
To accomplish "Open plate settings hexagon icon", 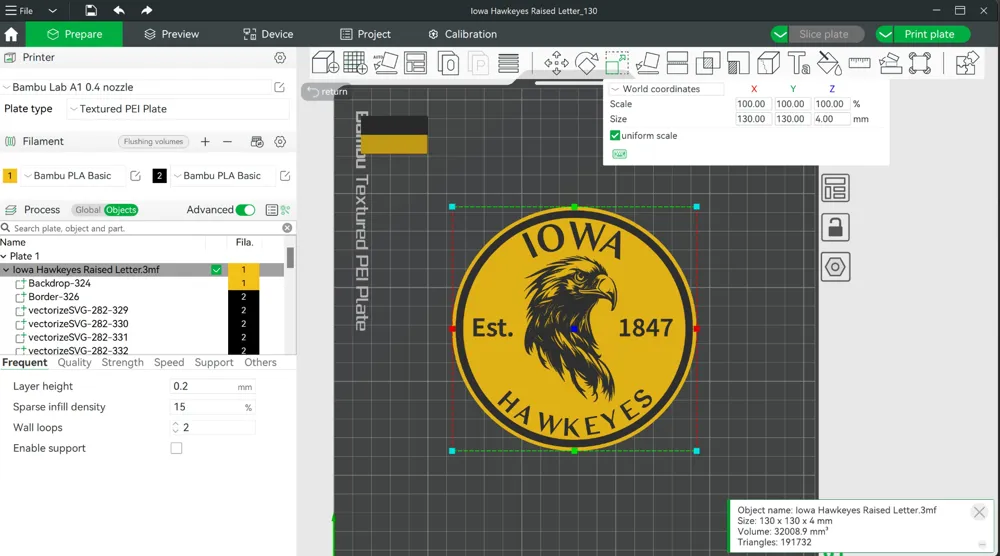I will pos(835,267).
